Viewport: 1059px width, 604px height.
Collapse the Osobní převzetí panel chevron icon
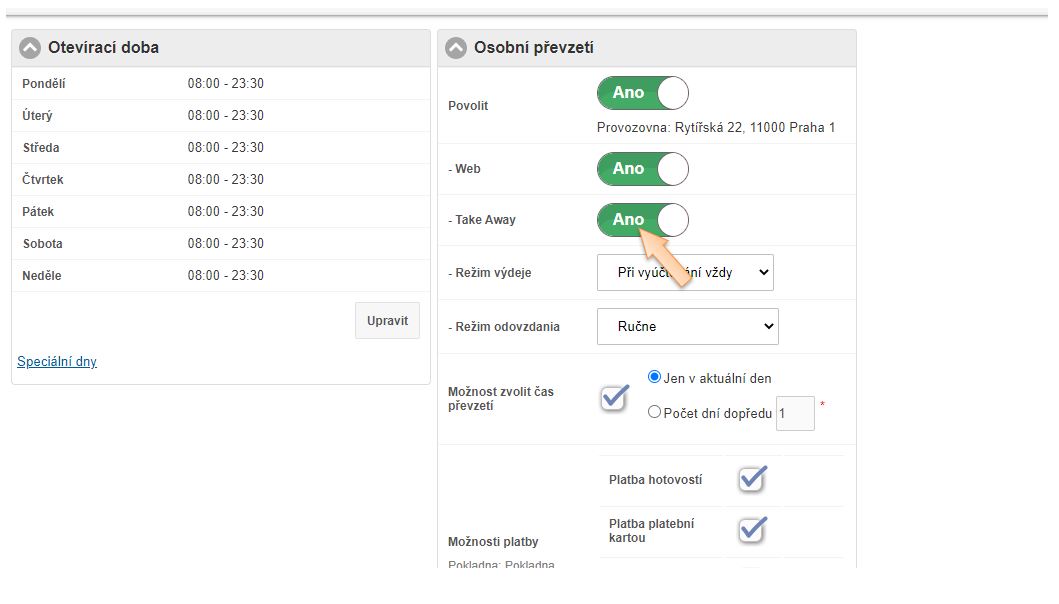click(456, 48)
